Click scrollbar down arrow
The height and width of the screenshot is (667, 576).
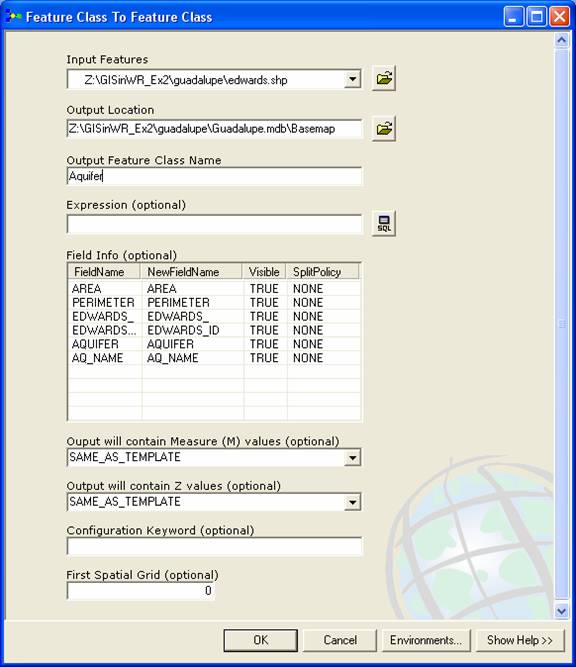(562, 611)
